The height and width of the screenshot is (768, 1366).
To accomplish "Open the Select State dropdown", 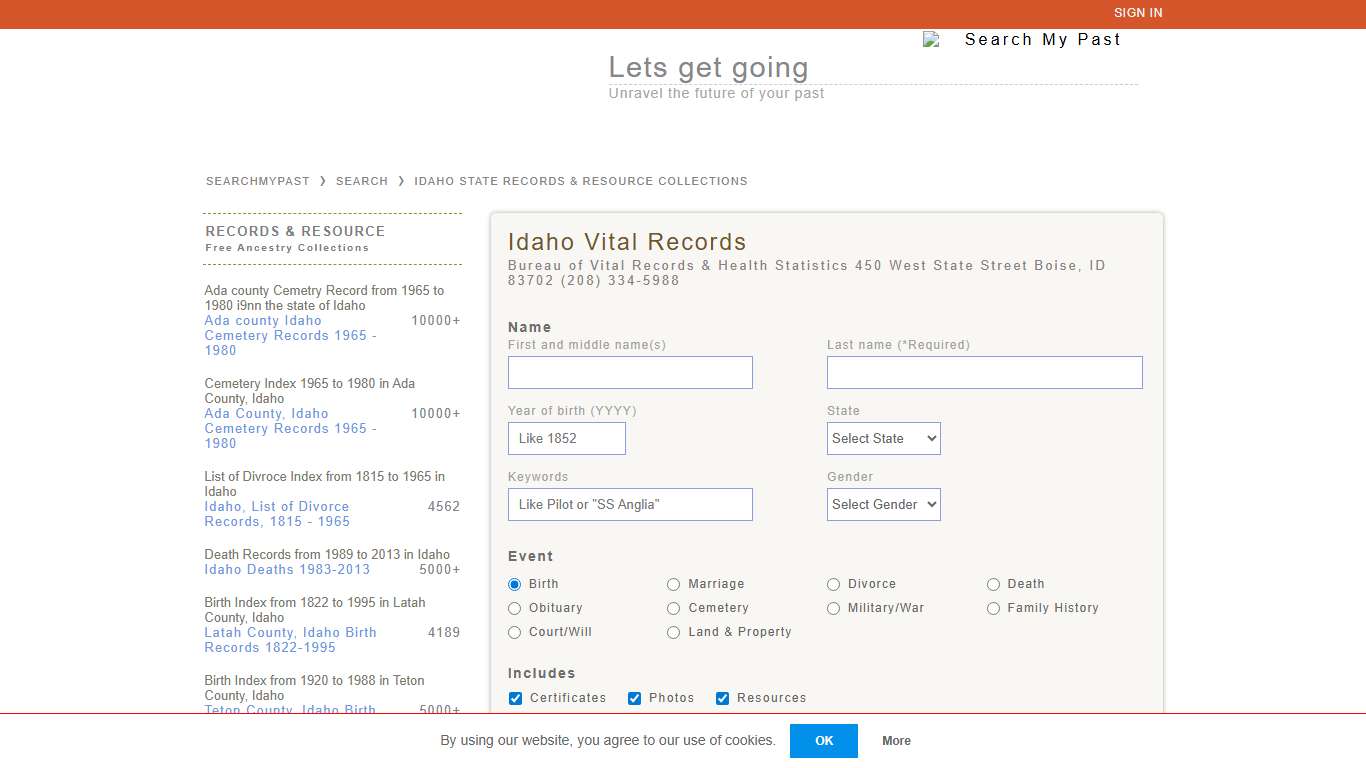I will tap(883, 438).
